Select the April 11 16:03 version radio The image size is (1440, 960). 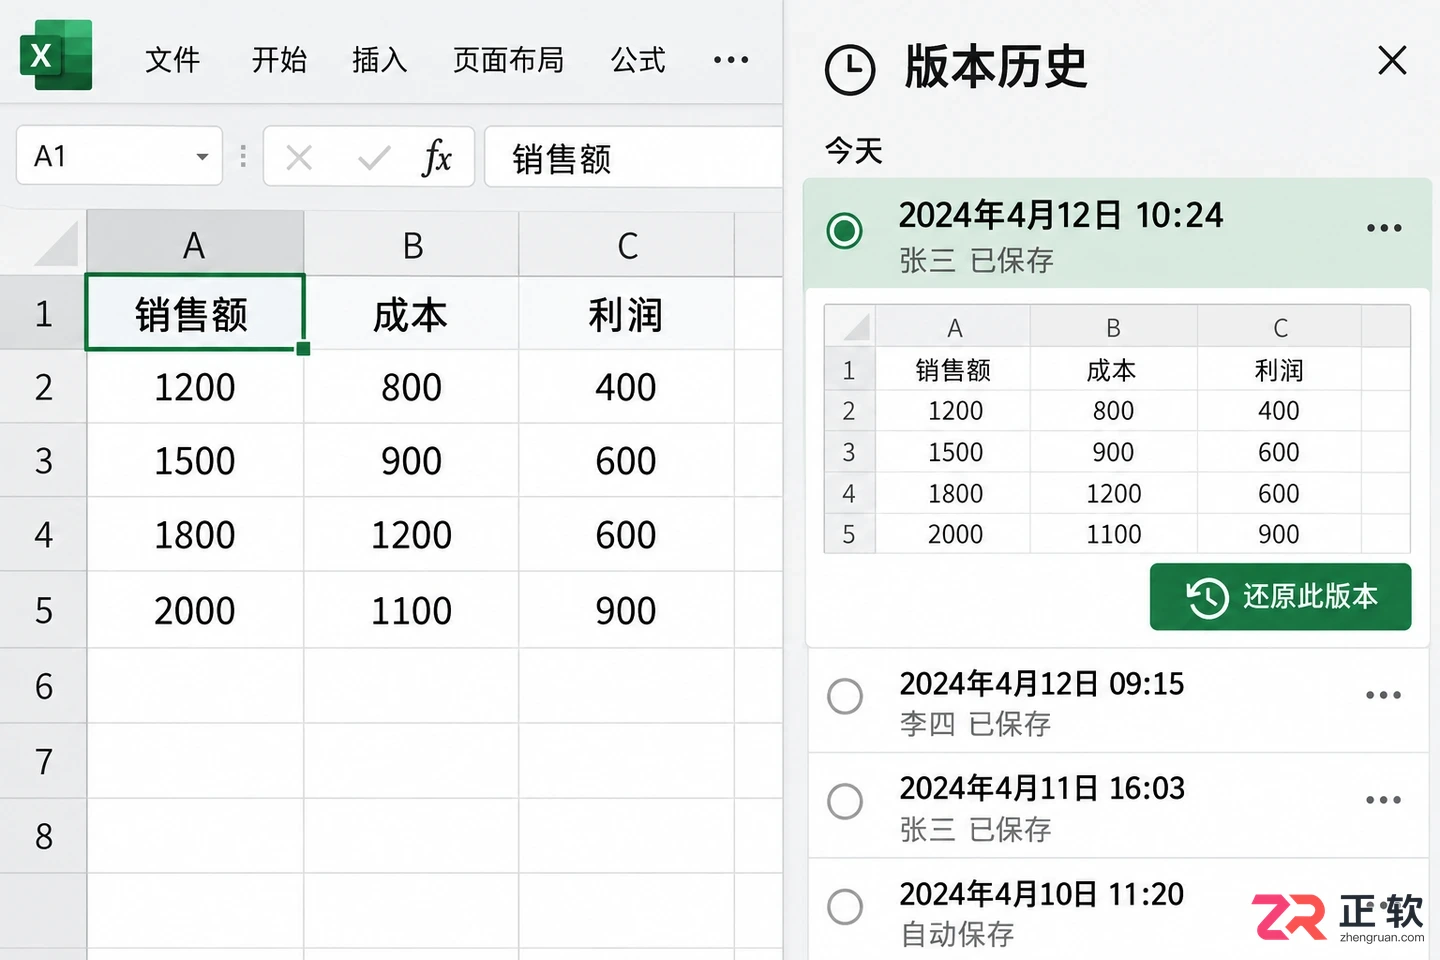pos(845,801)
